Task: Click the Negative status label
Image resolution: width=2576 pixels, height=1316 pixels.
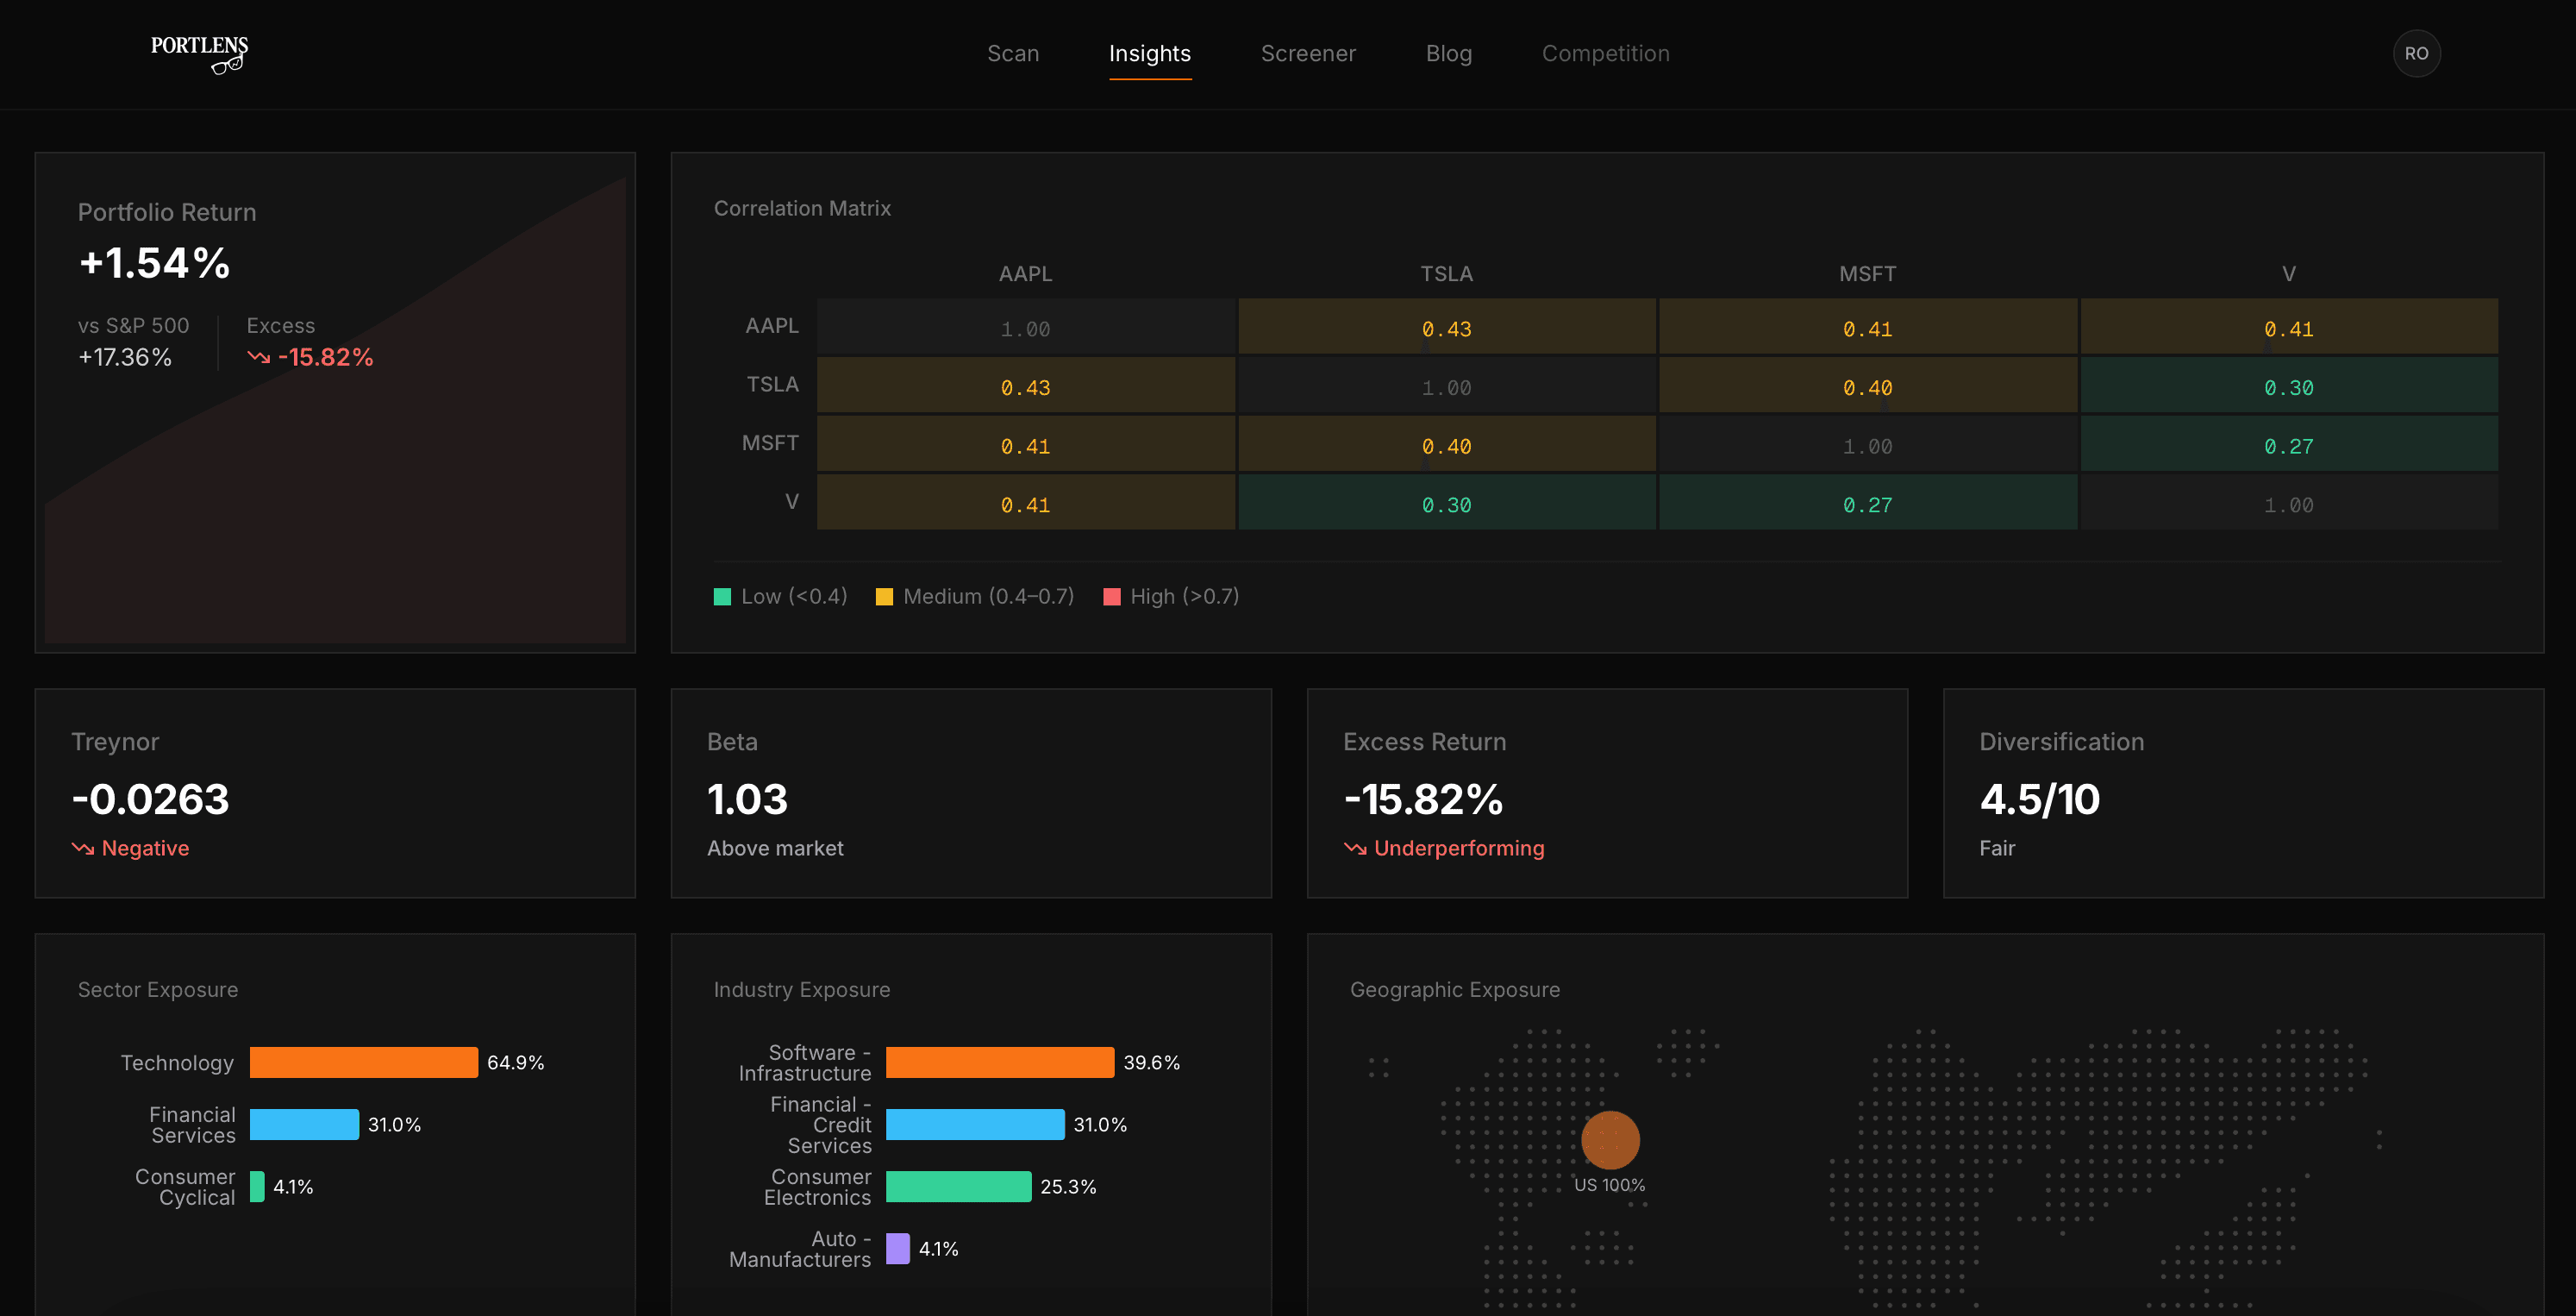Action: (145, 848)
